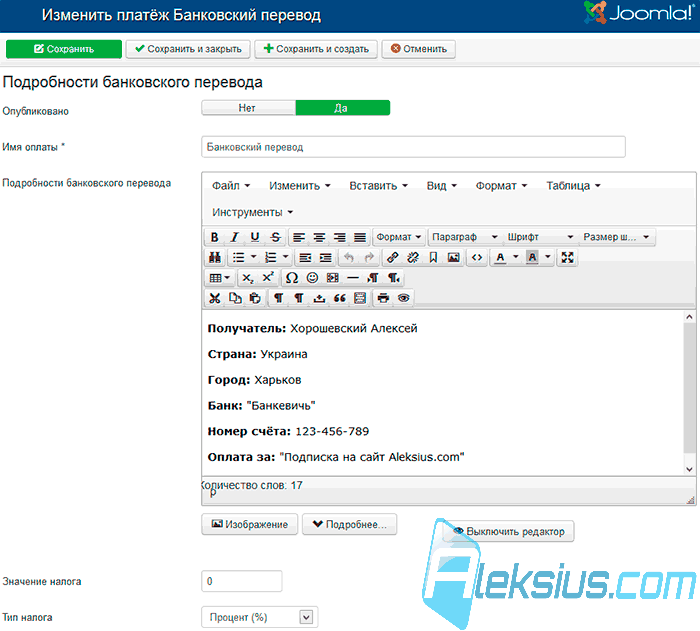Apply italic formatting in editor
The image size is (700, 631).
234,237
